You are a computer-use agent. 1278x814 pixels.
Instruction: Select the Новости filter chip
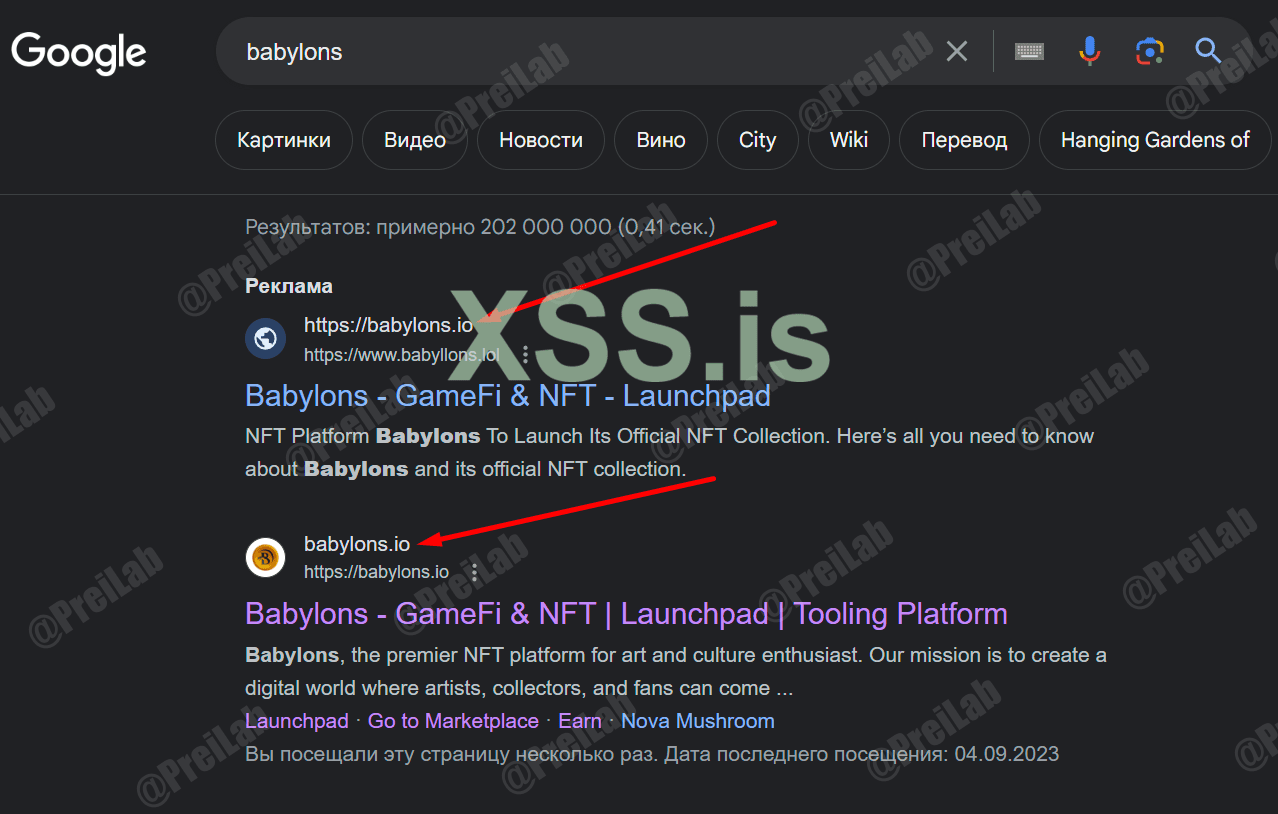pos(541,140)
